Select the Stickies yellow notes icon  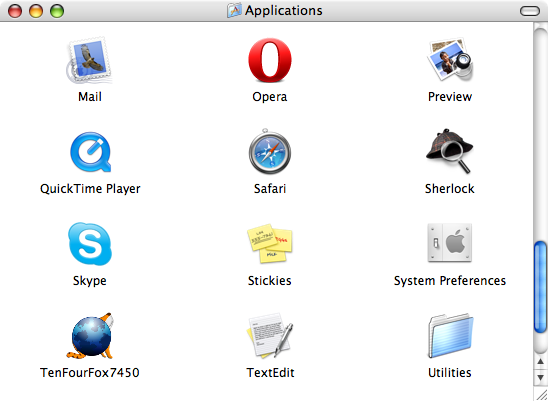point(270,244)
